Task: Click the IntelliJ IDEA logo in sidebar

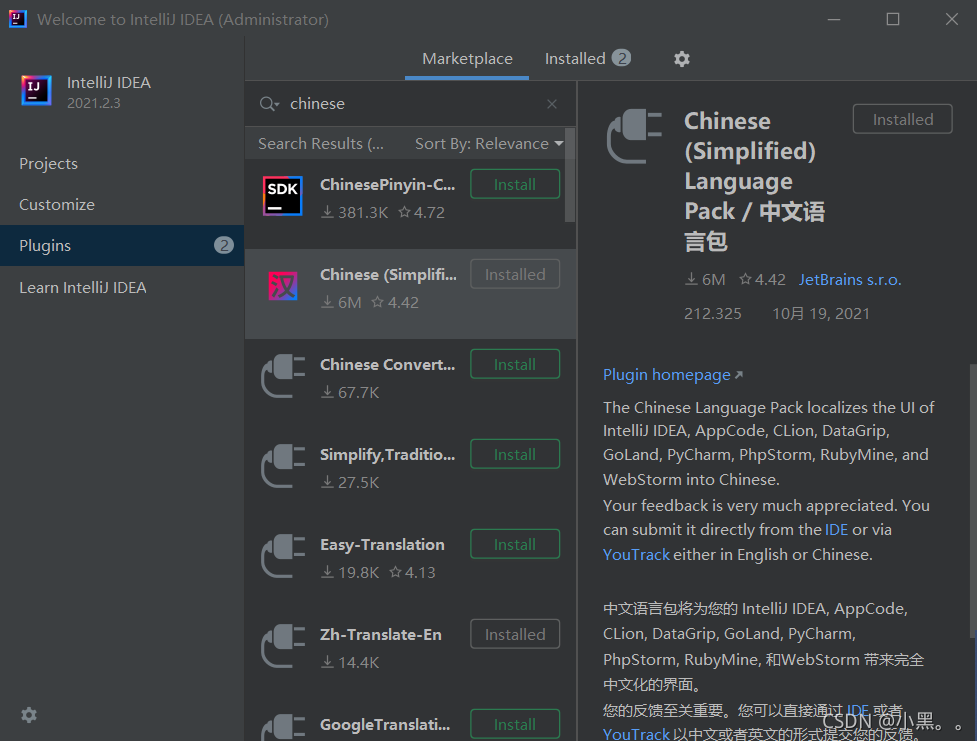Action: tap(36, 90)
